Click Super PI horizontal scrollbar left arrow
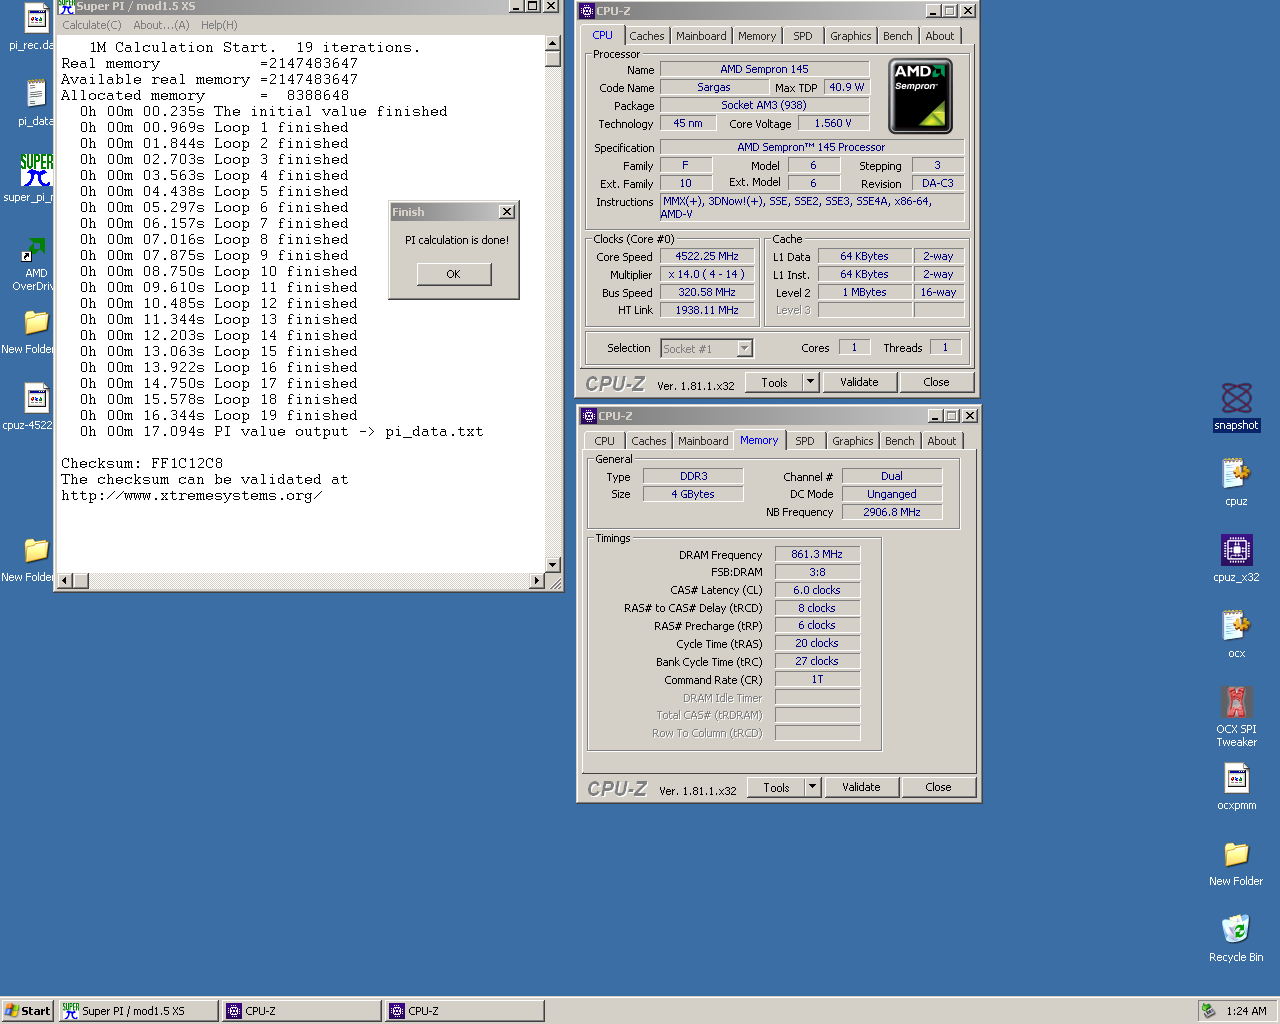Viewport: 1280px width, 1024px height. (65, 580)
